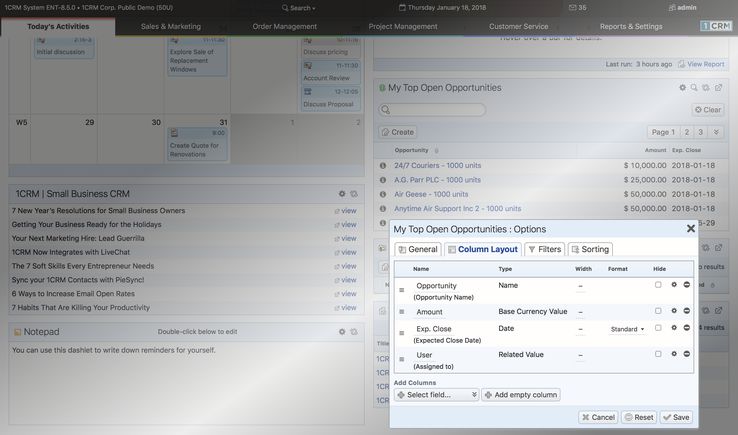The height and width of the screenshot is (435, 738).
Task: Tick Hide checkbox for Exp. Close column
Action: coord(658,328)
